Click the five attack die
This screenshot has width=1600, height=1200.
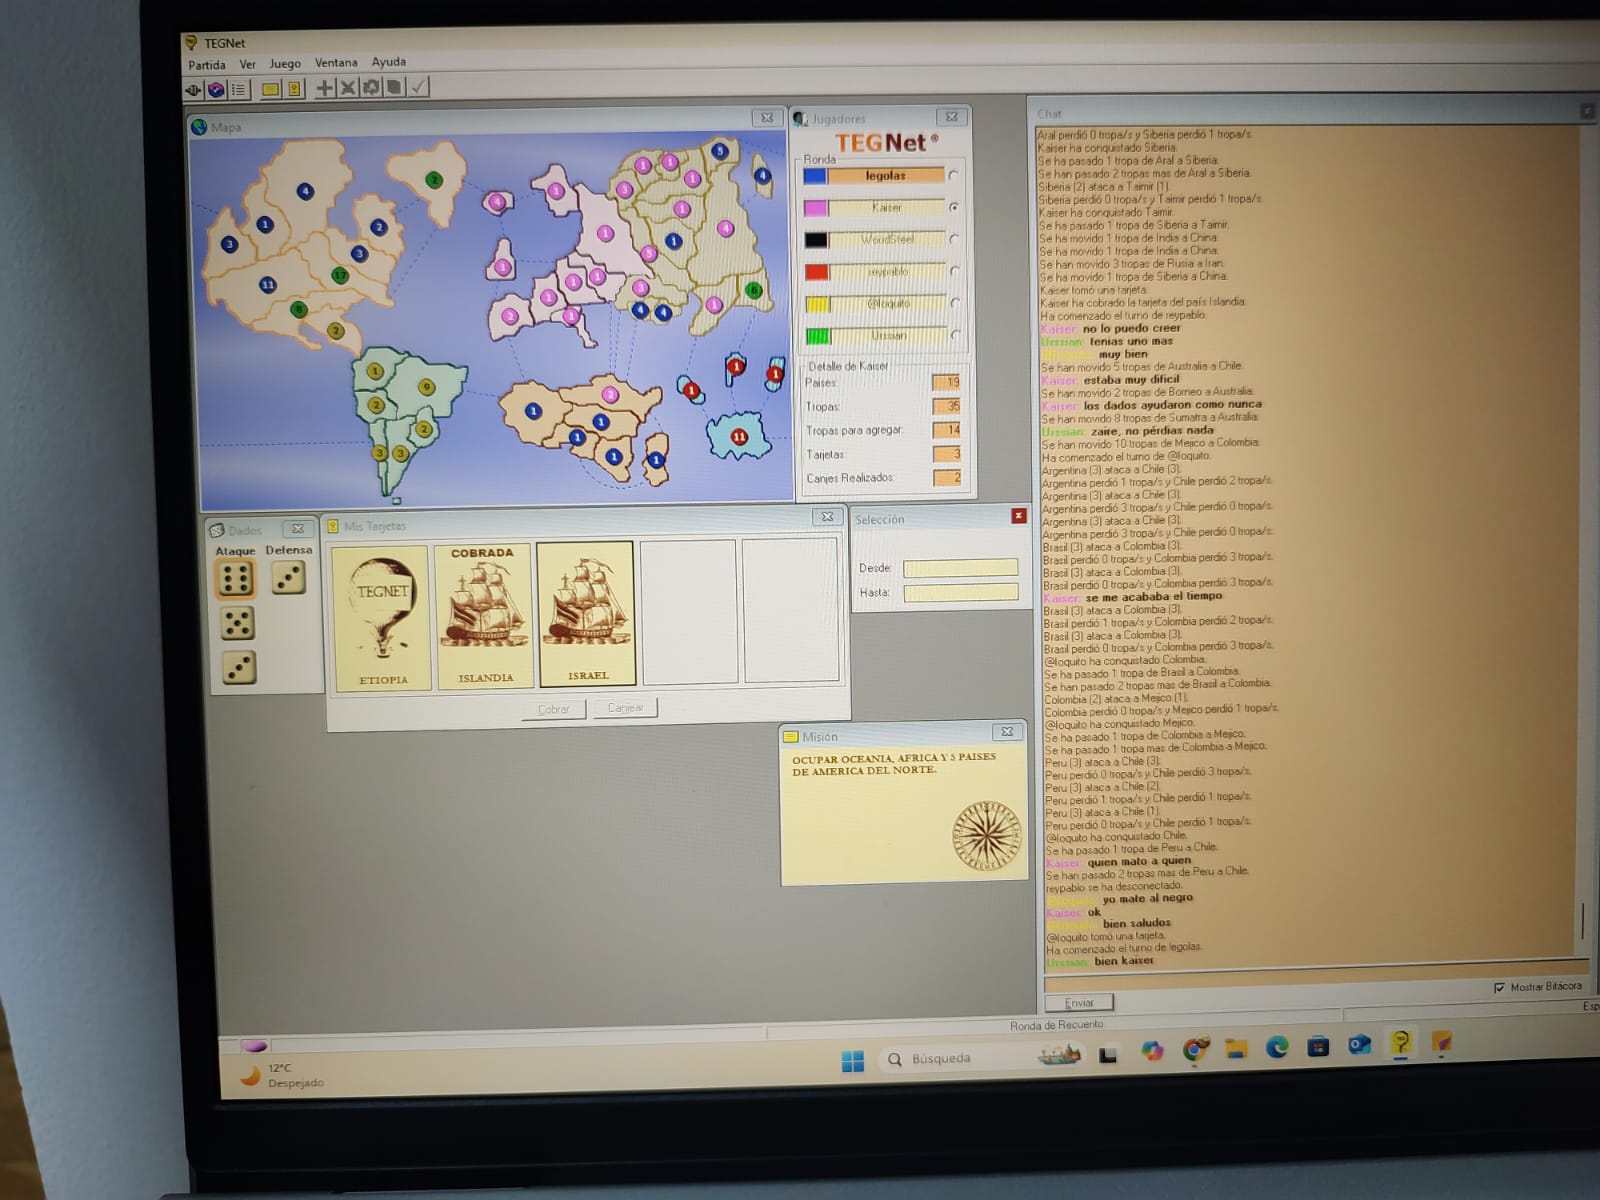(237, 624)
